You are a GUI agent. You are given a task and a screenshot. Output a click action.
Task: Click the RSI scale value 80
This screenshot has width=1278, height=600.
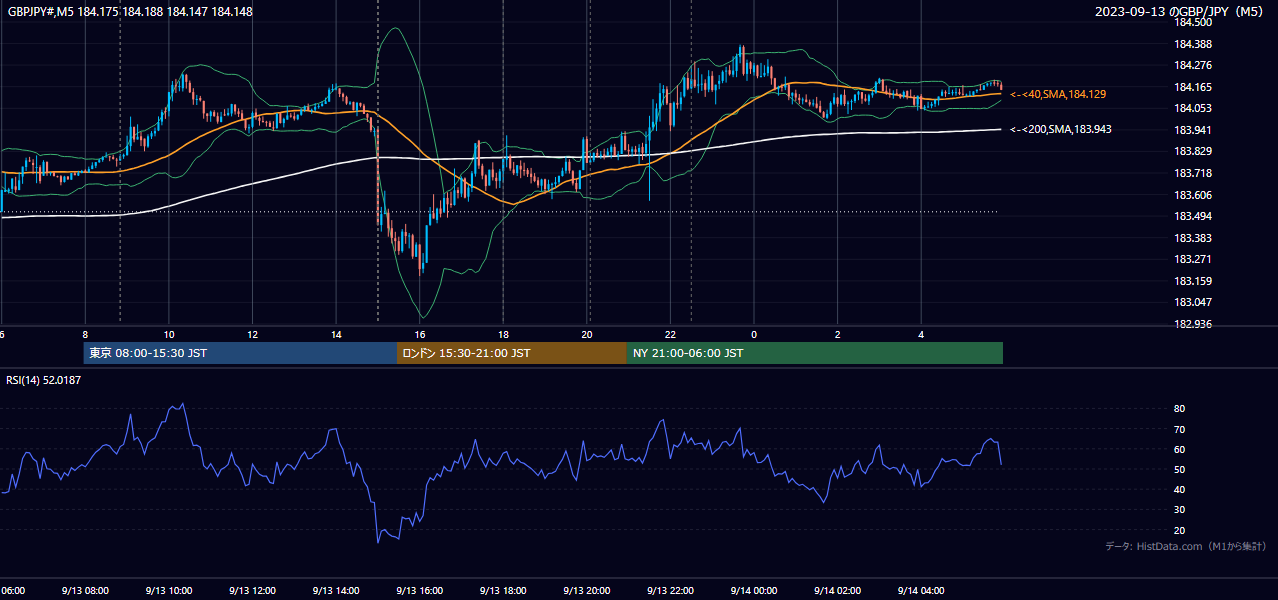click(1180, 409)
